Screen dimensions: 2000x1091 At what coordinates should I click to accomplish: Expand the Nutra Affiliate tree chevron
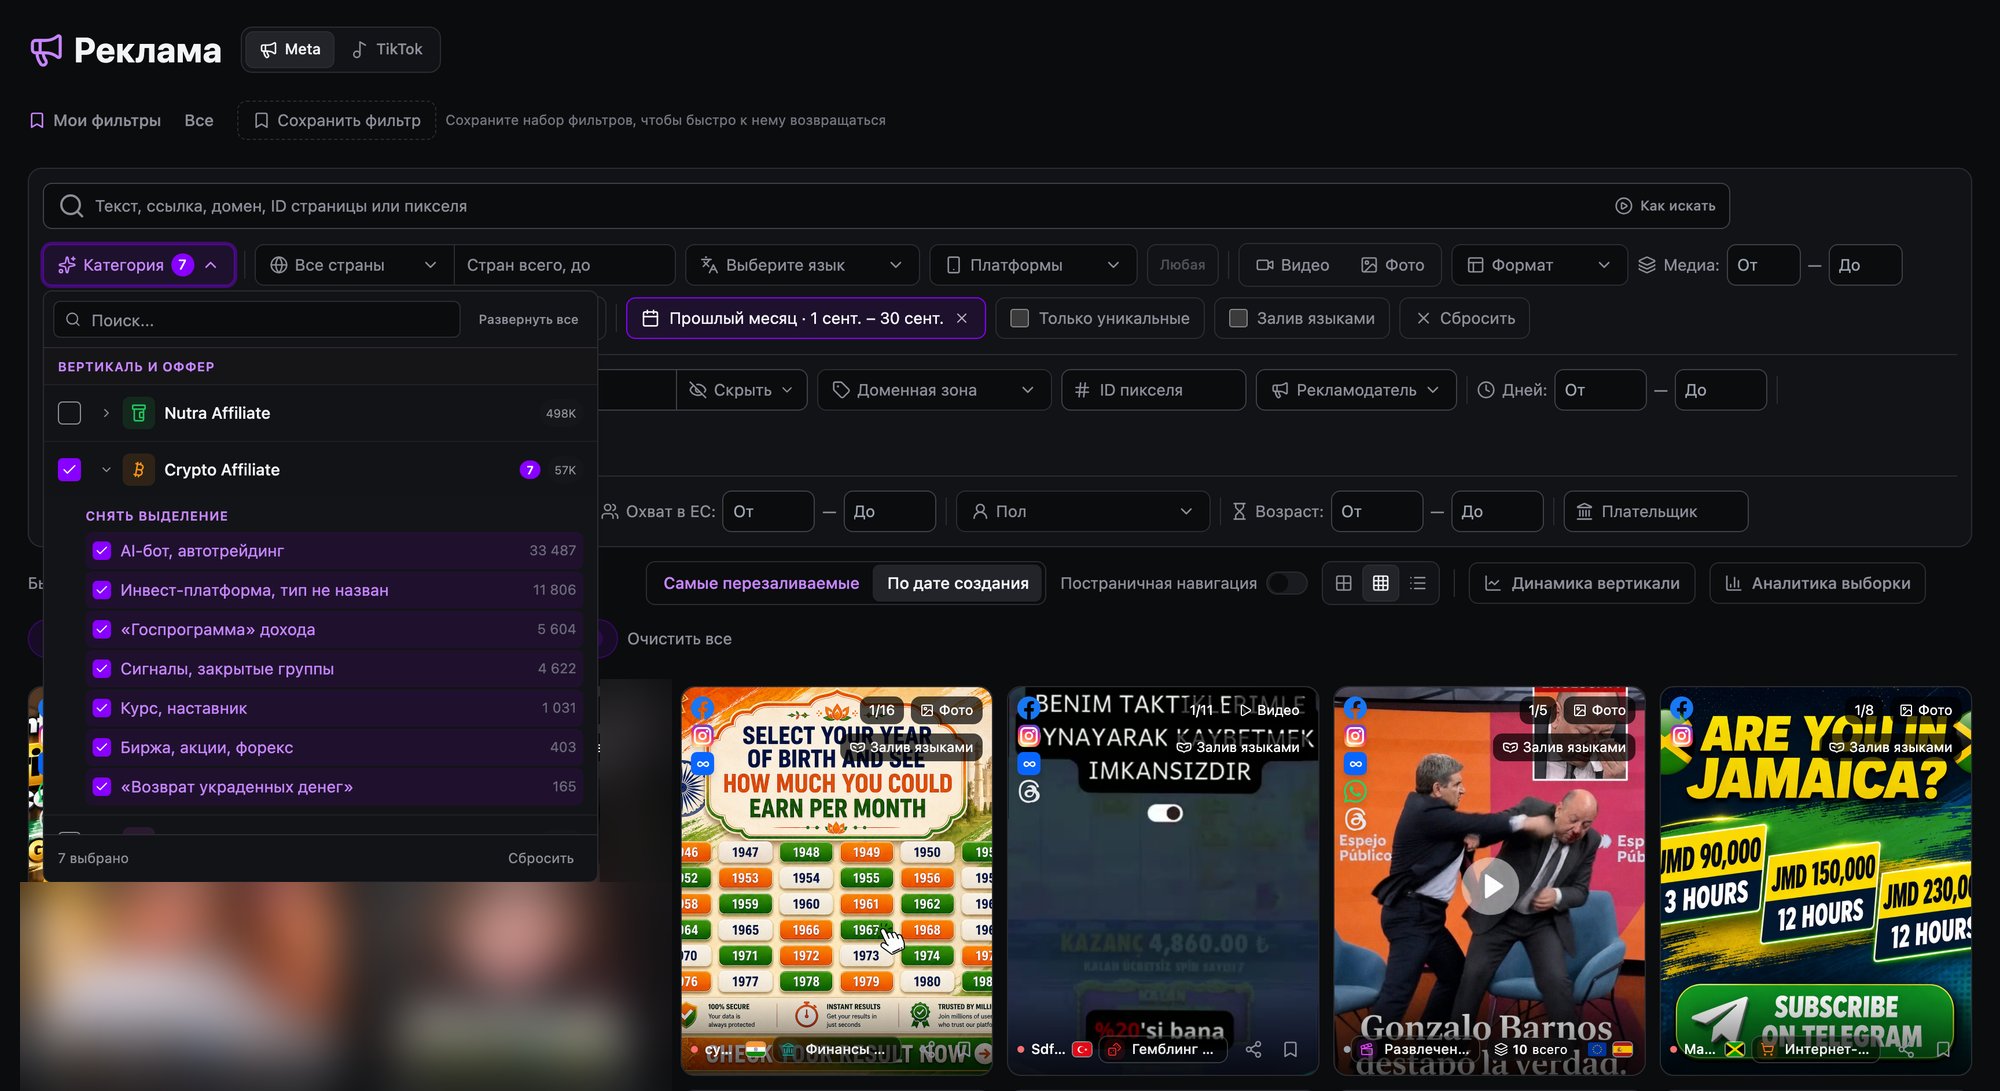pos(106,413)
